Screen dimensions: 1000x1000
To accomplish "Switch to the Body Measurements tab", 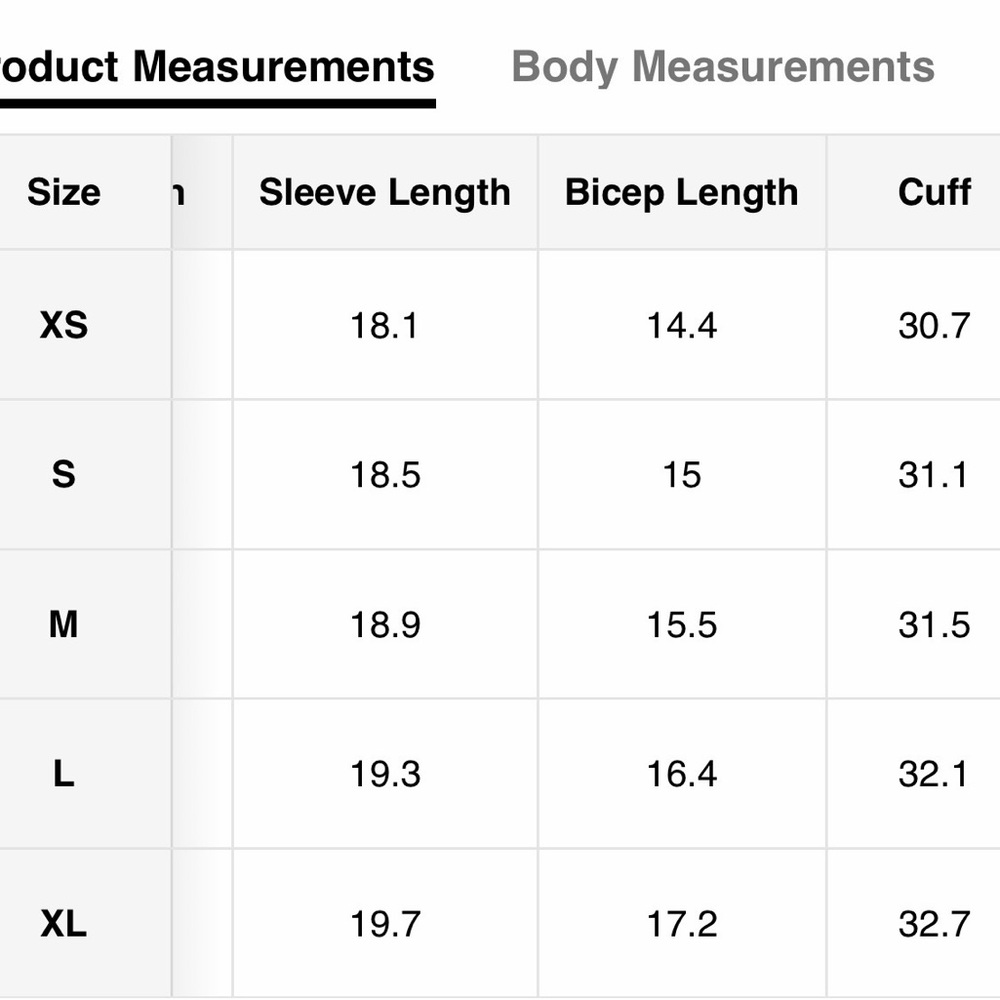I will tap(723, 67).
